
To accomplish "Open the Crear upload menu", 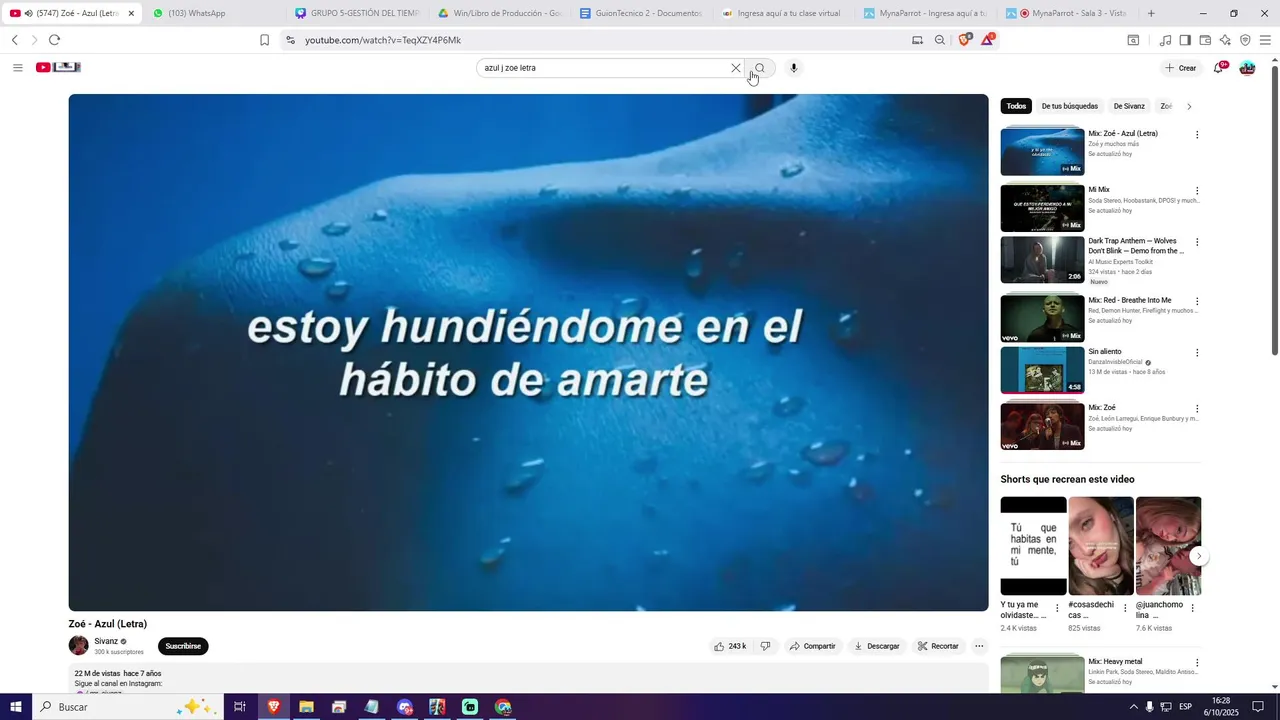I will 1181,68.
